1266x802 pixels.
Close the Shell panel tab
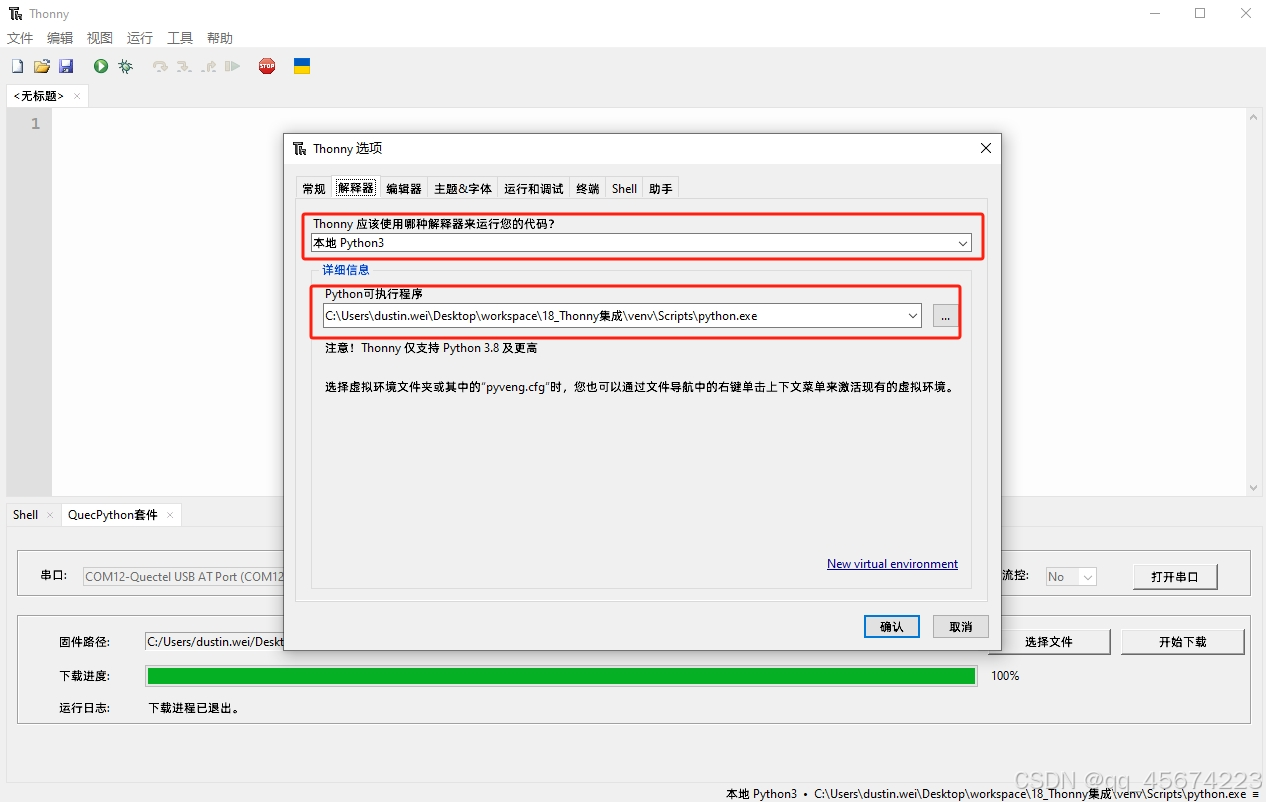click(50, 515)
